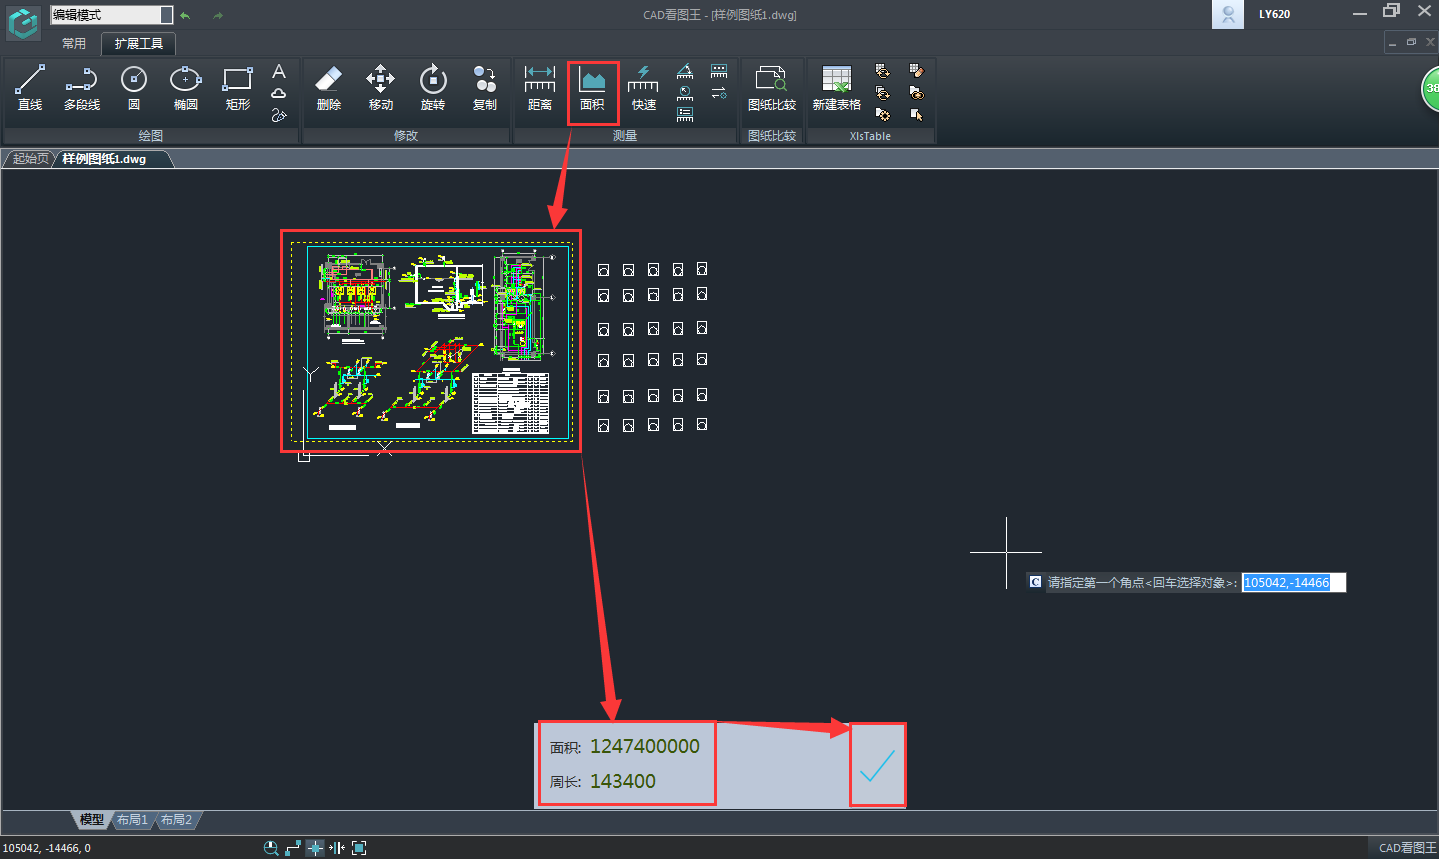
Task: Click the 面积 area measurement tool
Action: coord(592,87)
